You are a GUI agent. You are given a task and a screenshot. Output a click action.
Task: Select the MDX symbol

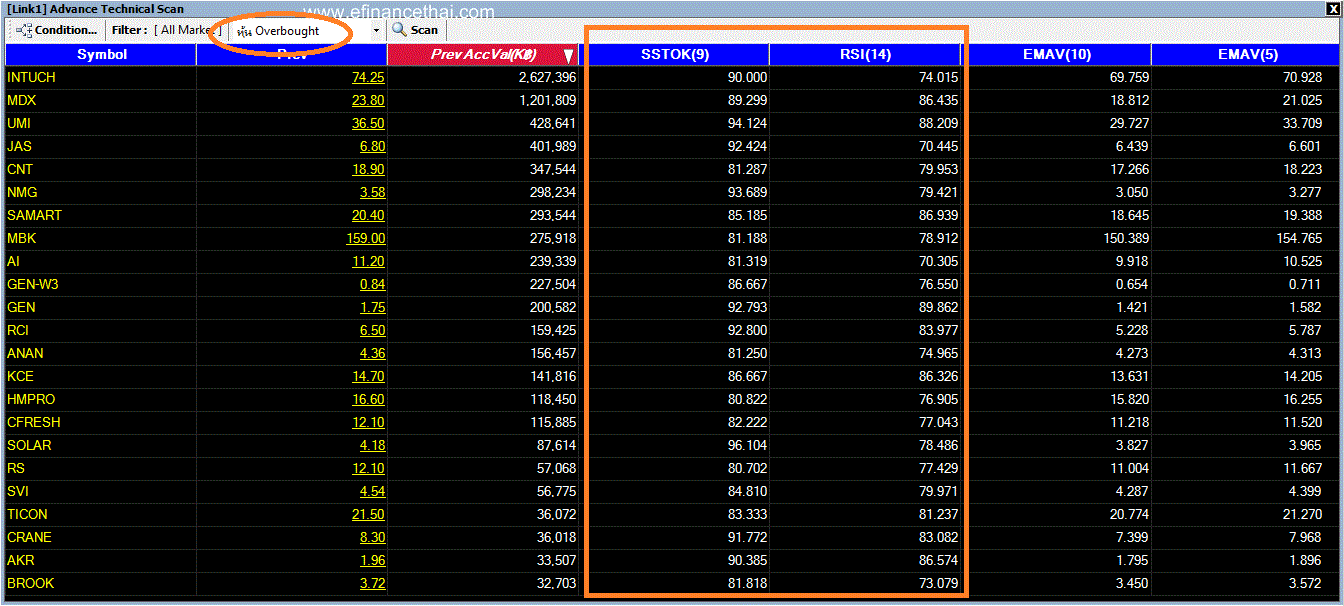[21, 100]
